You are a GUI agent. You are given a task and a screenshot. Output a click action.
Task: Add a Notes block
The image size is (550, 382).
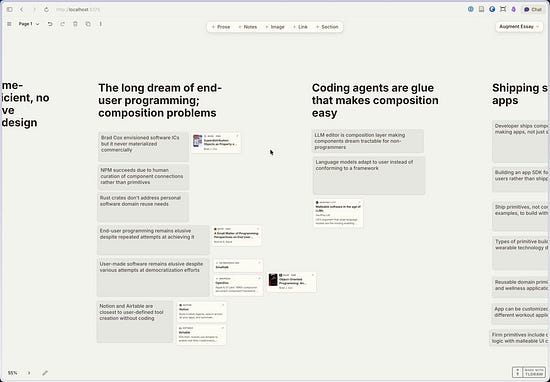coord(248,27)
